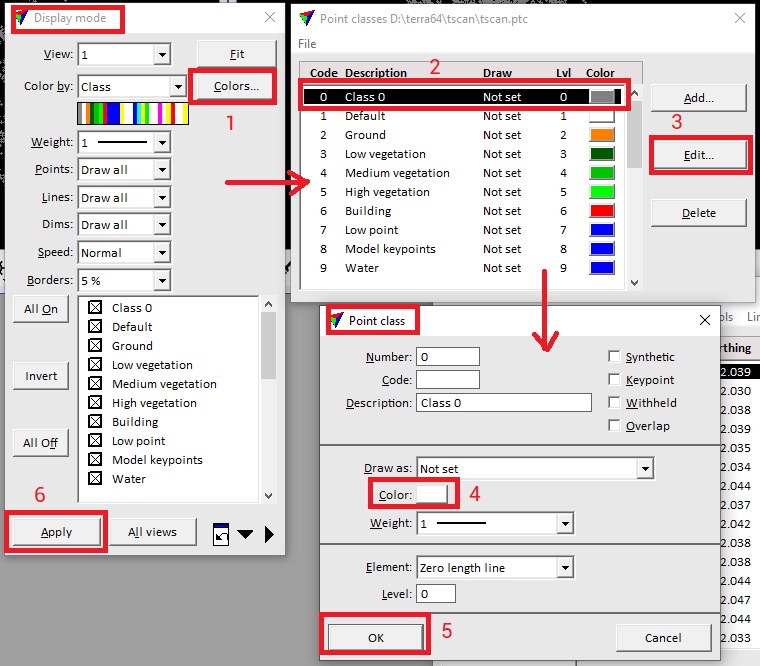Click the orange Ground color swatch
The width and height of the screenshot is (760, 666).
tap(602, 135)
